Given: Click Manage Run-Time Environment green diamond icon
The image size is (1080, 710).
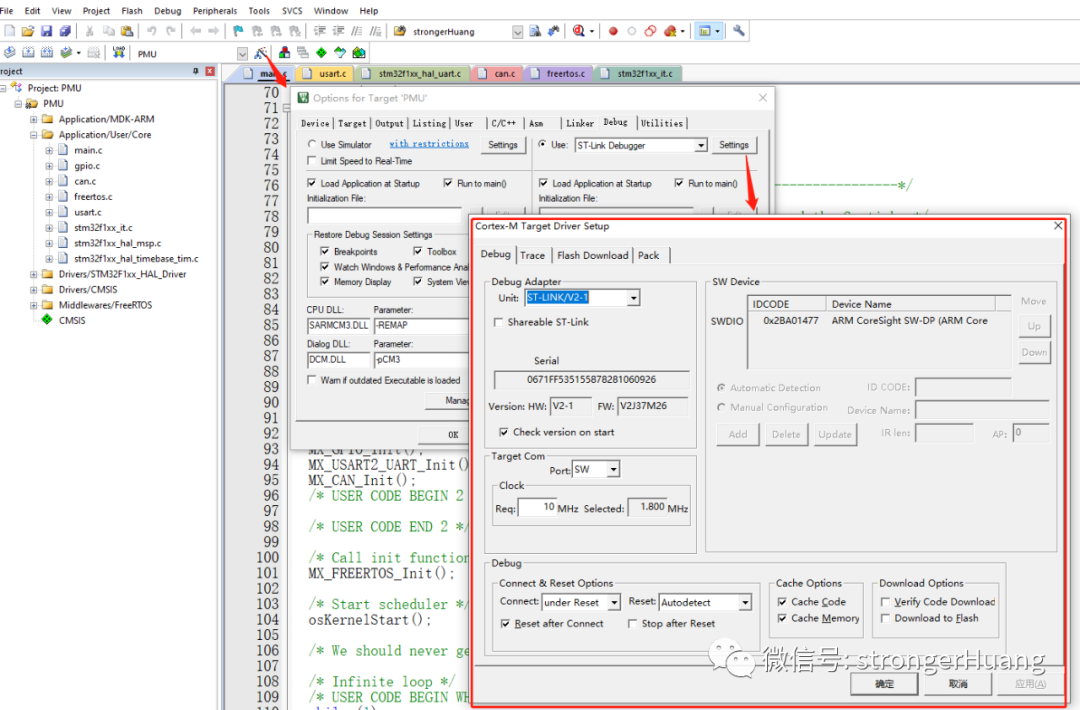Looking at the screenshot, I should pos(321,53).
